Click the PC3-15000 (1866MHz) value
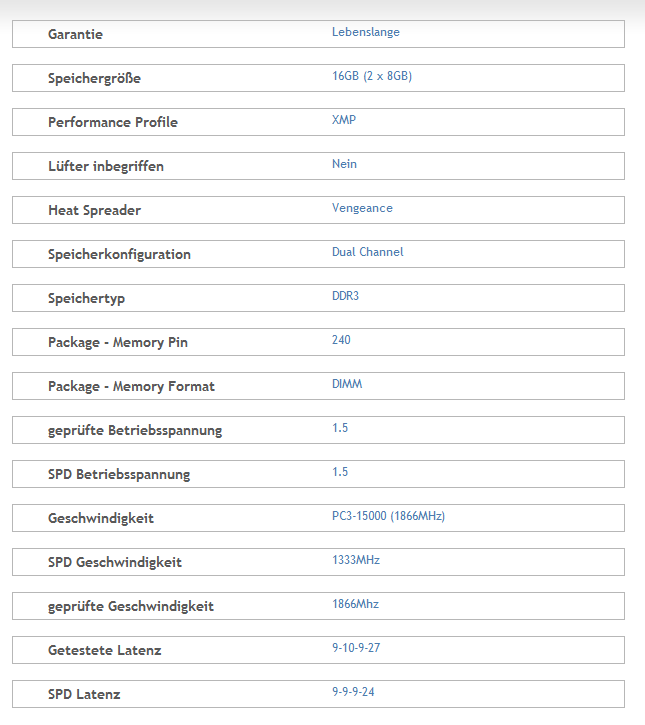Viewport: 645px width, 725px height. pyautogui.click(x=388, y=516)
